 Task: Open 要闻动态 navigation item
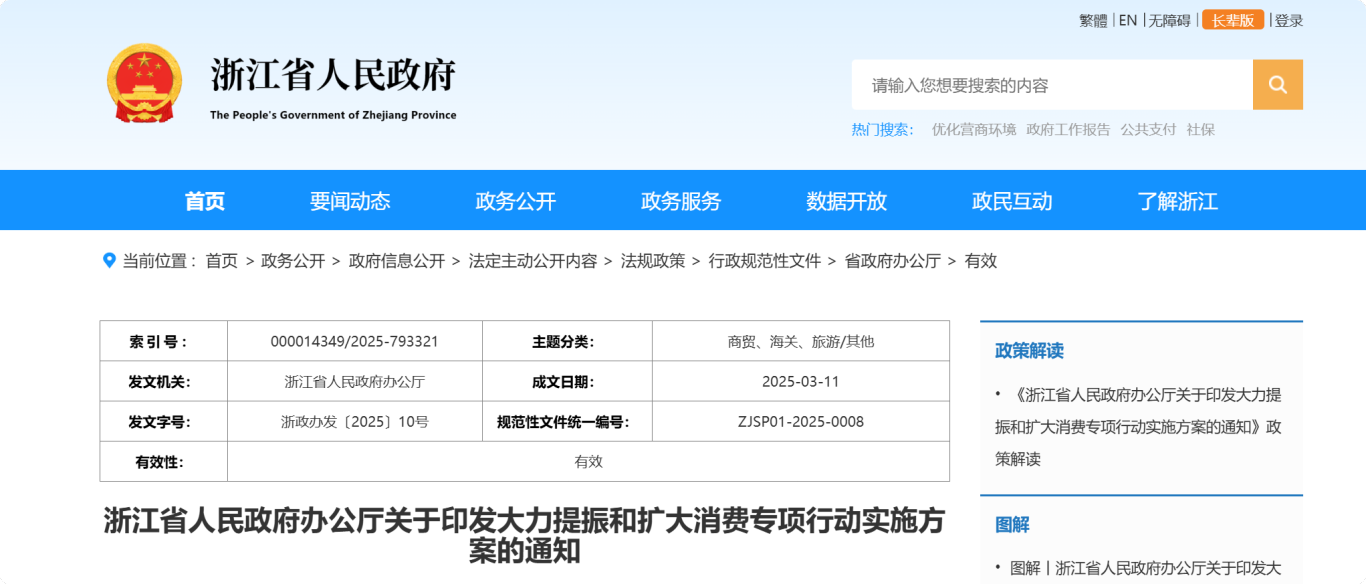pyautogui.click(x=350, y=201)
